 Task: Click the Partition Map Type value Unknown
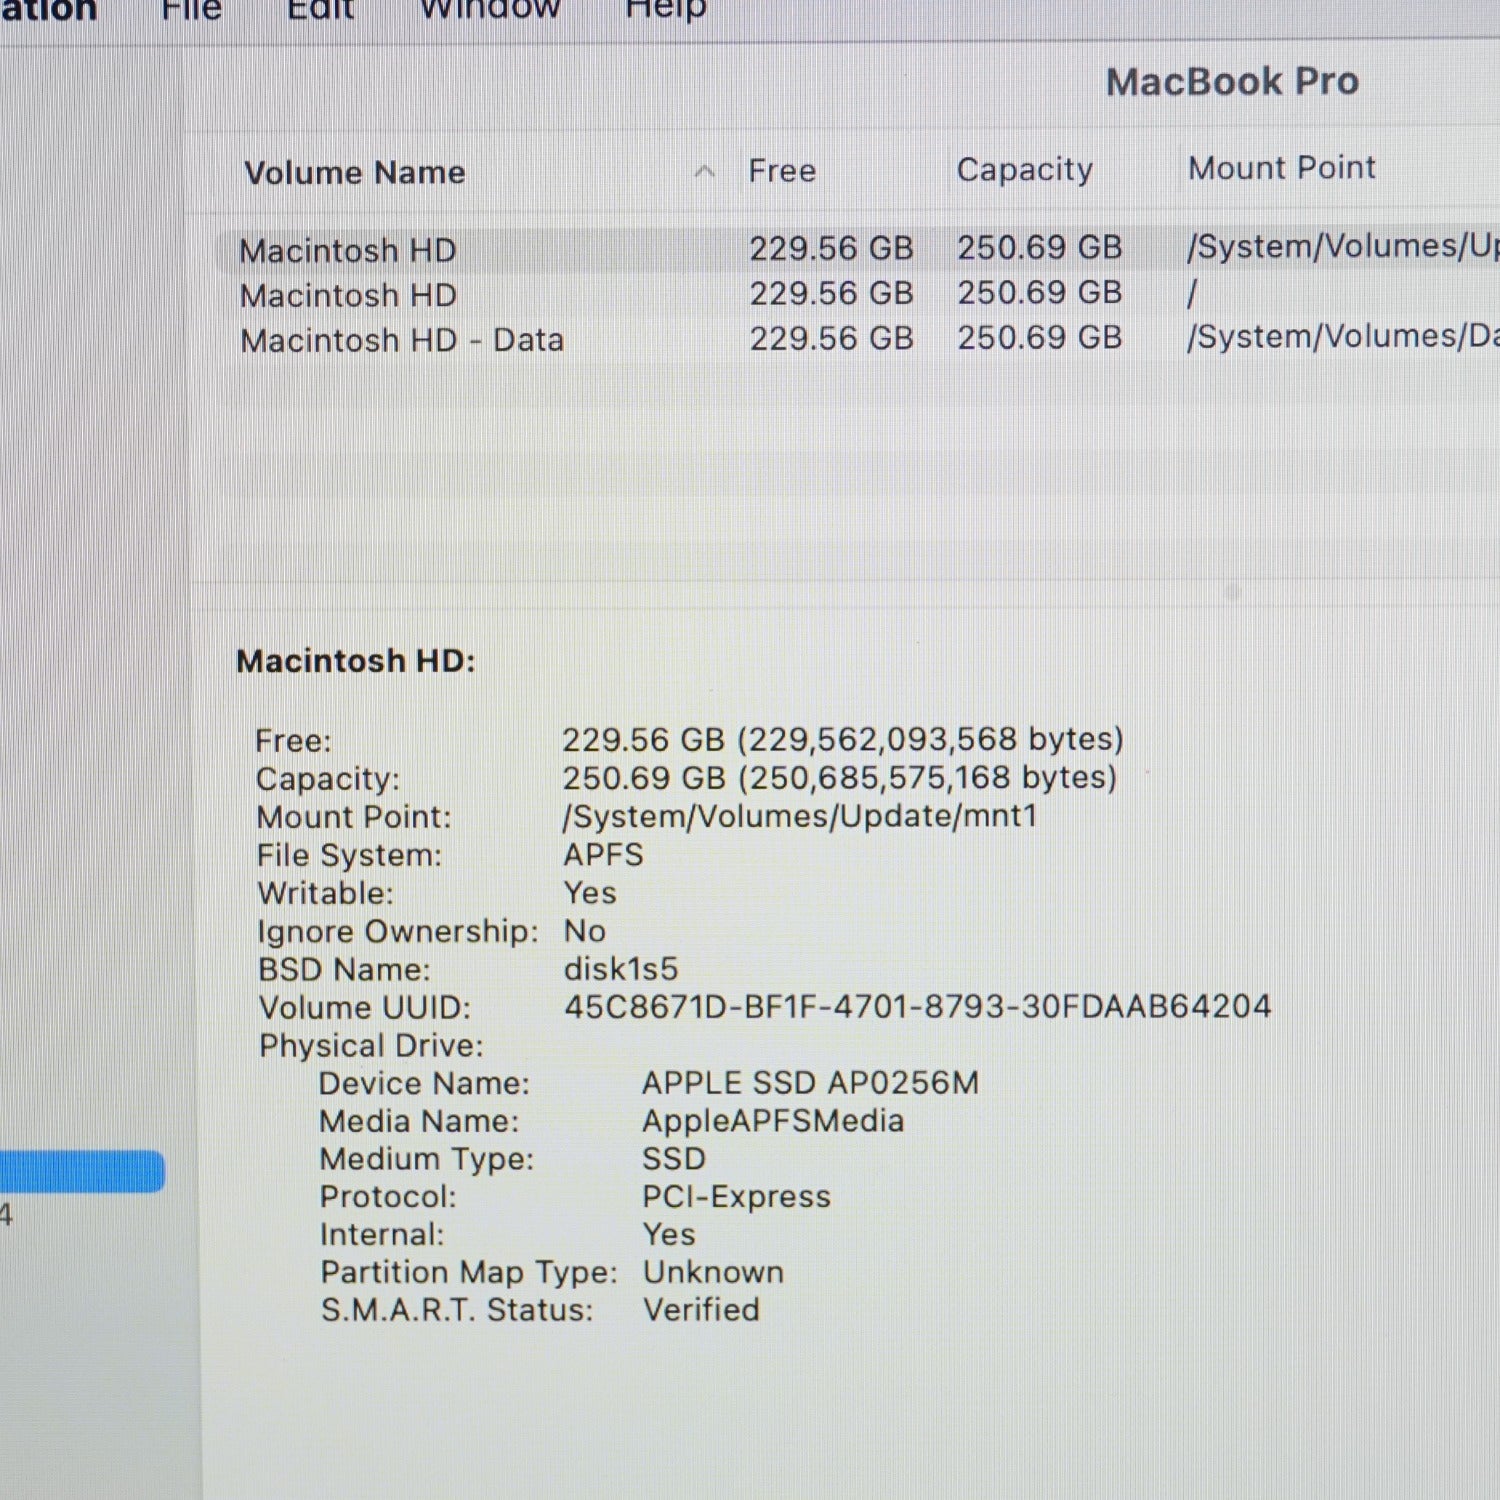tap(714, 1272)
